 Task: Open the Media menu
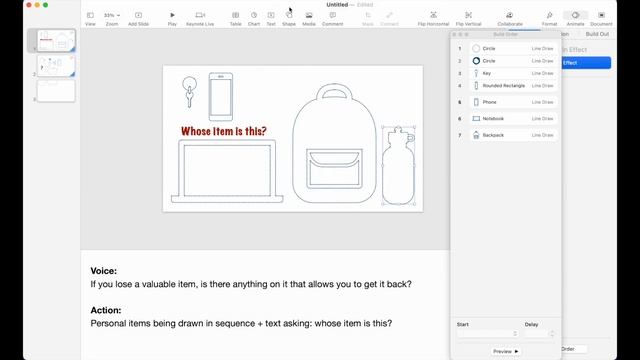[309, 19]
